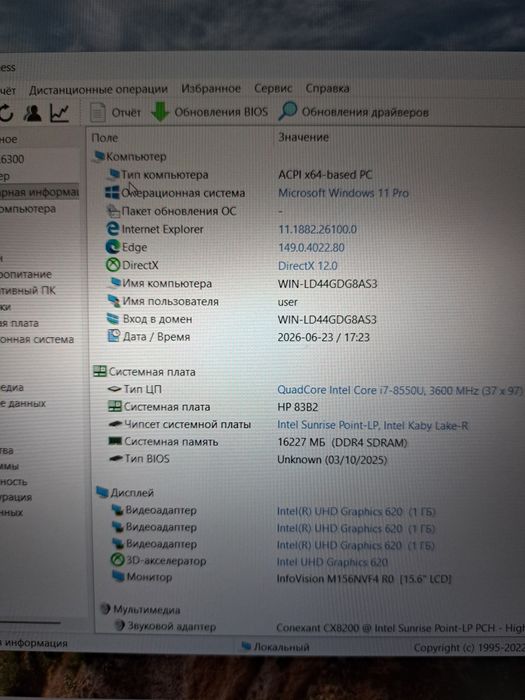Click the Тип BIOS chip icon
Viewport: 525px width, 700px height.
click(x=116, y=458)
